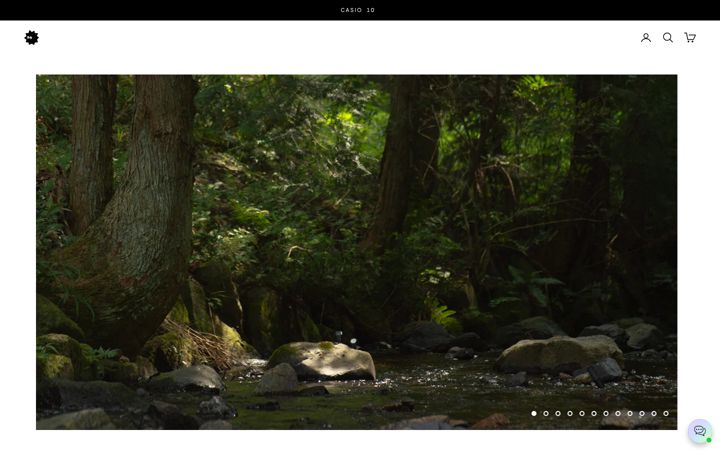The width and height of the screenshot is (720, 450).
Task: Choose the sixth carousel slide dot
Action: pyautogui.click(x=594, y=413)
